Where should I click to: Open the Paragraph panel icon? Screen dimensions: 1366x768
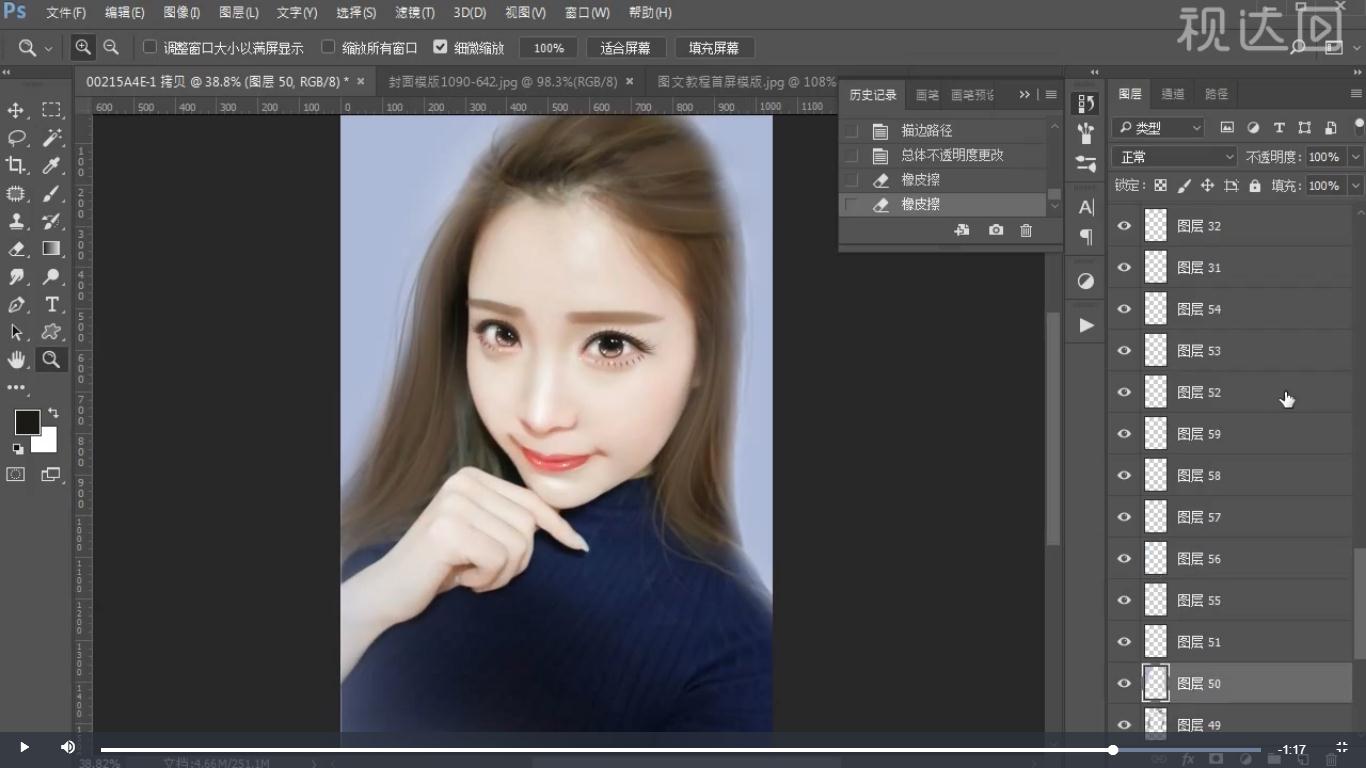[1086, 238]
